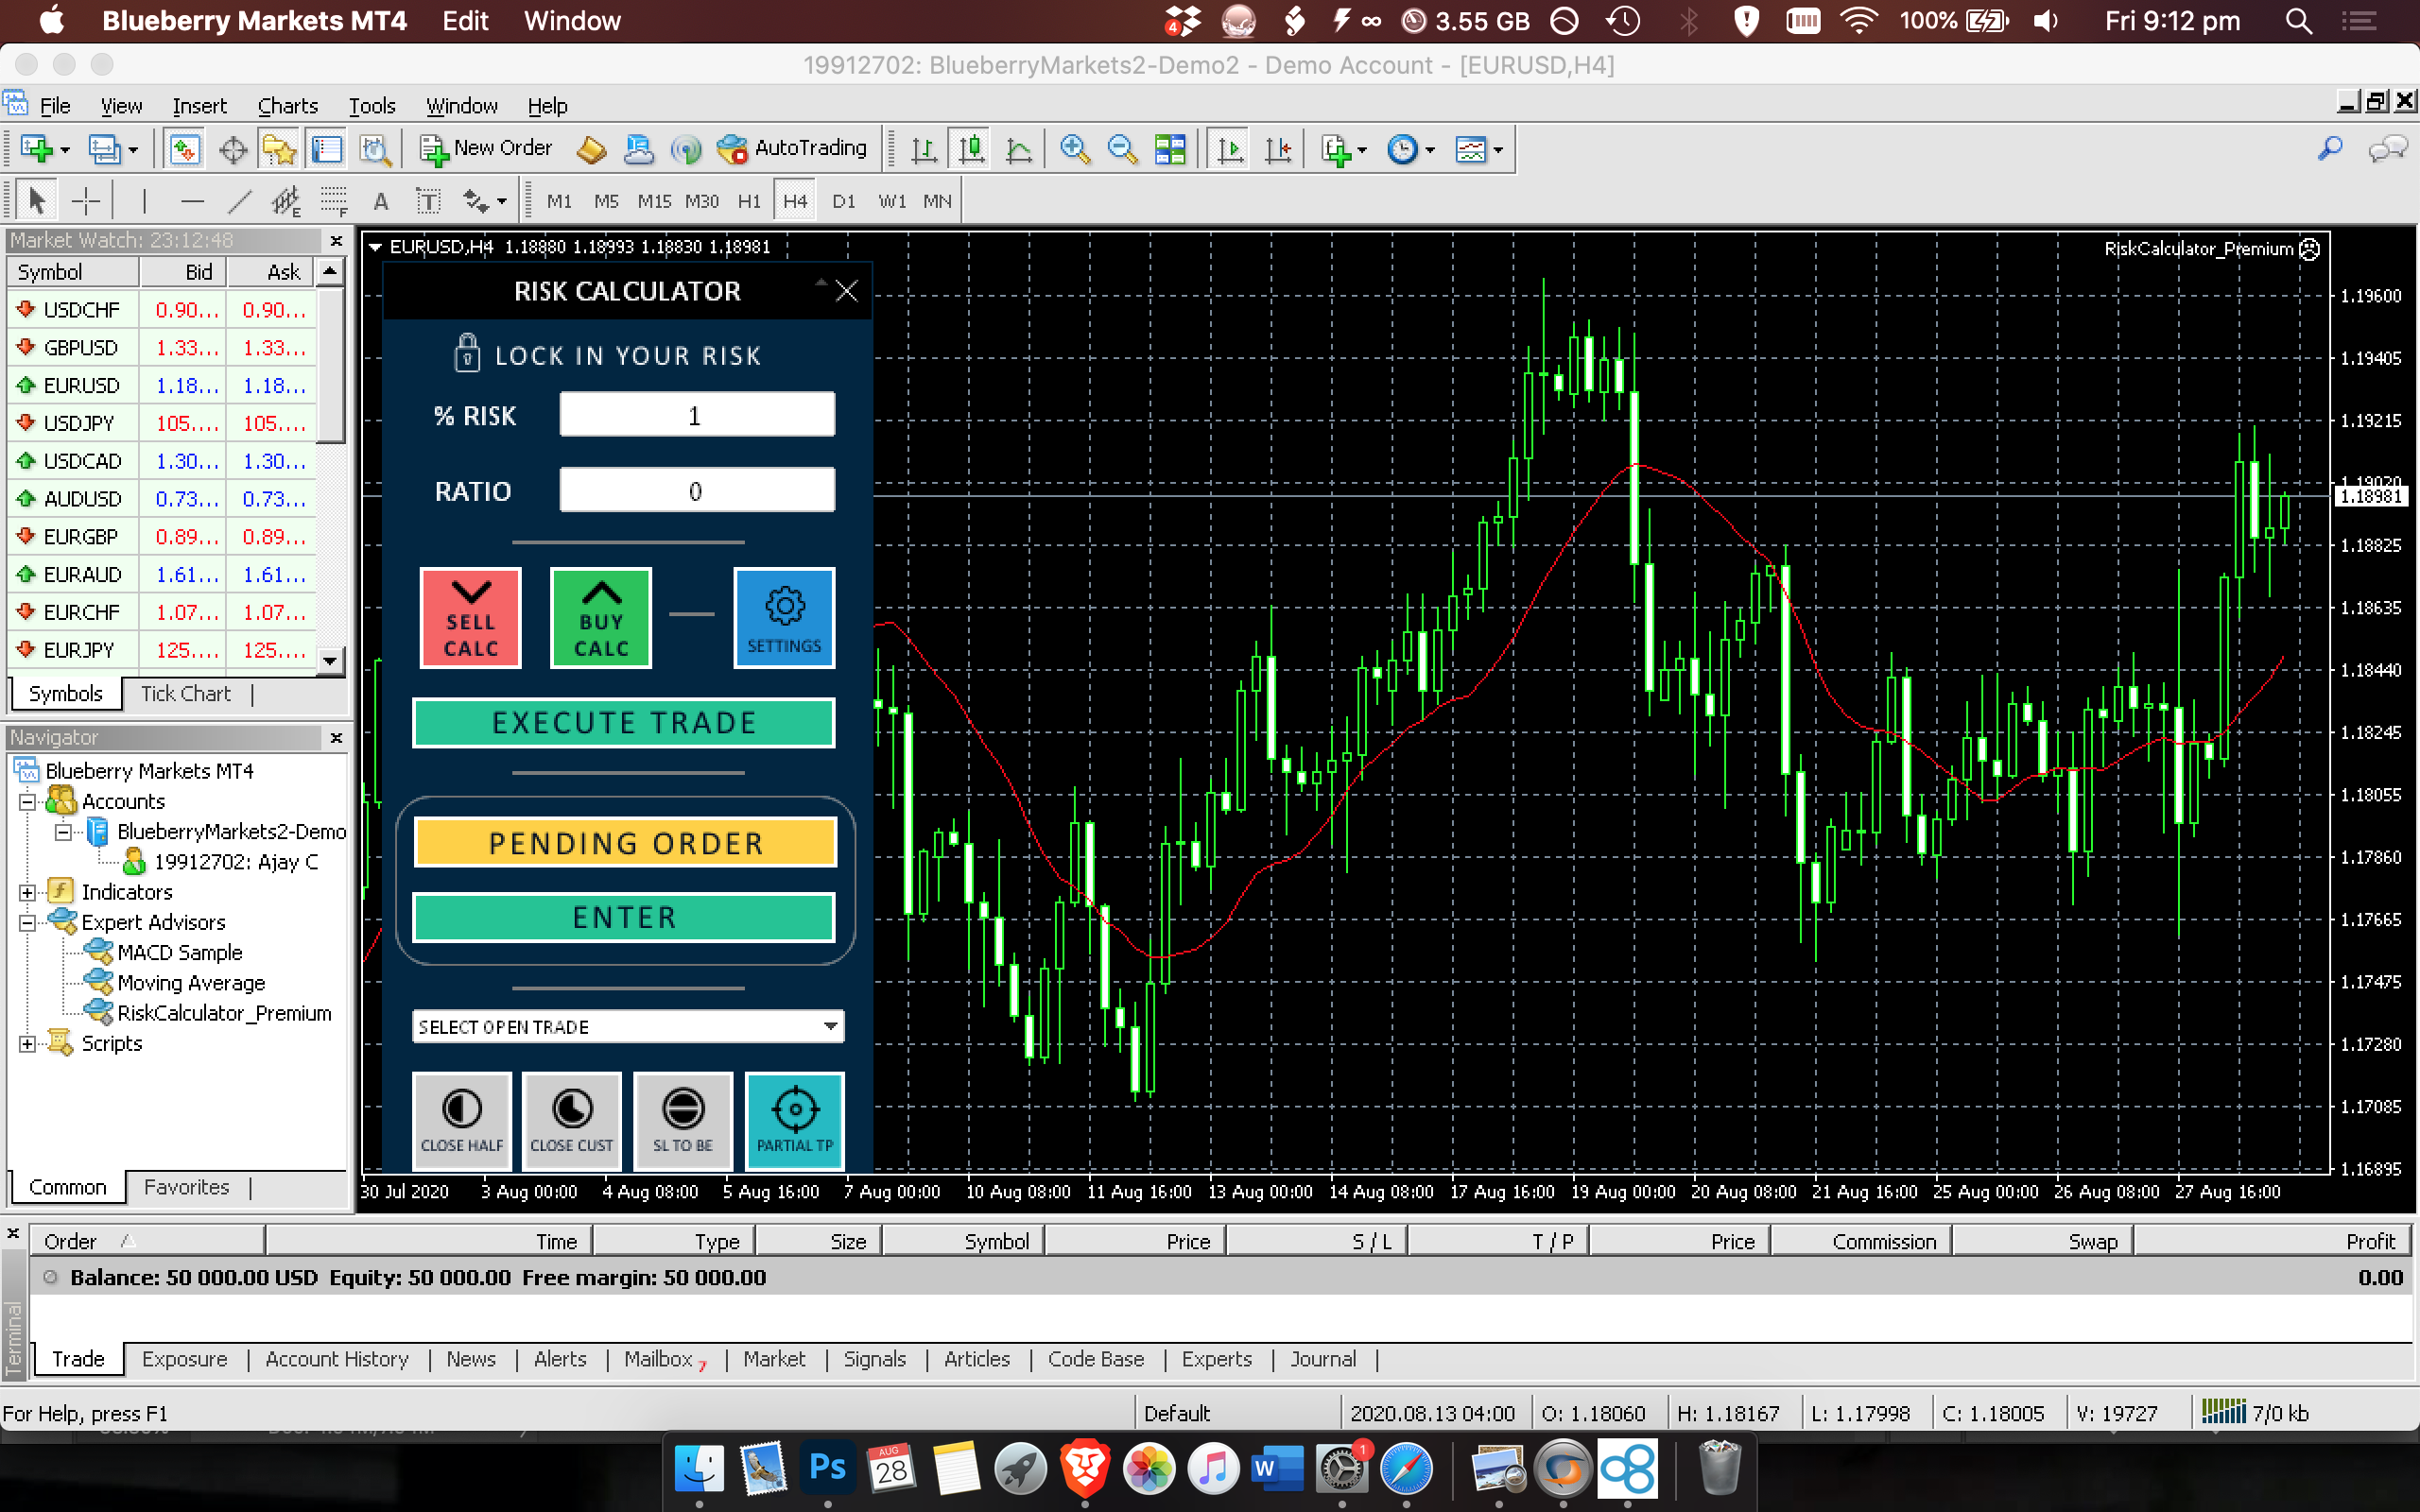This screenshot has height=1512, width=2420.
Task: Open the Journal tab in Terminal
Action: (1322, 1359)
